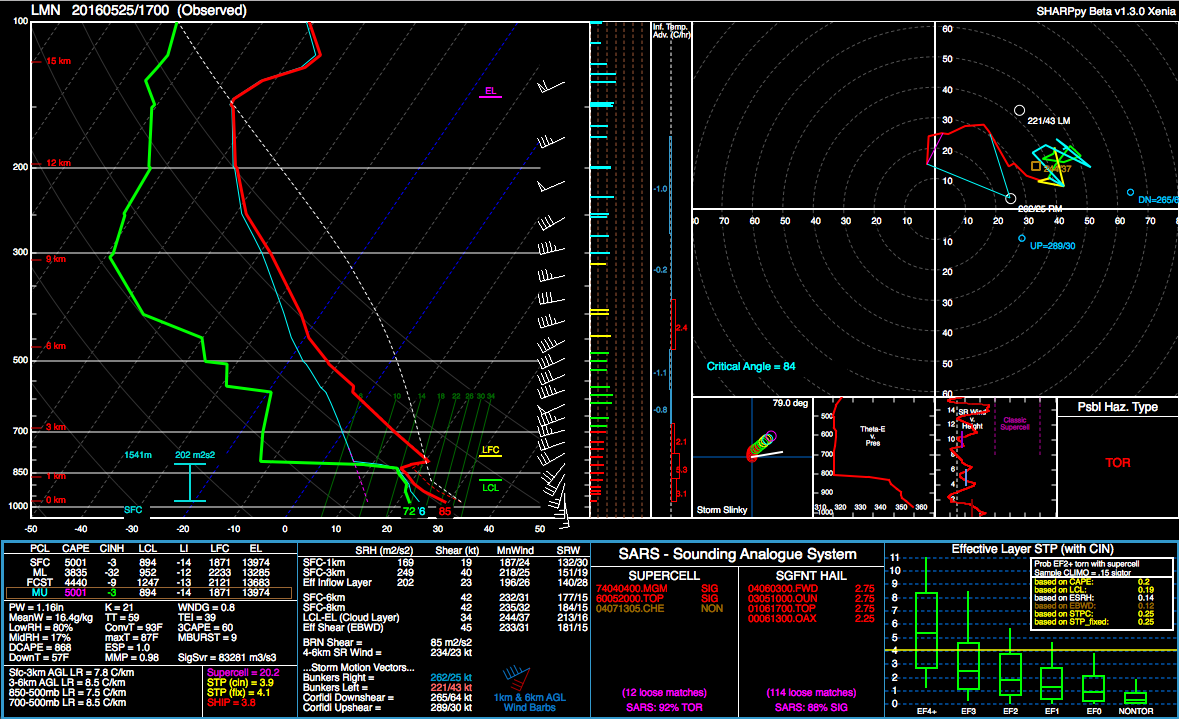Click the CINH column header
The image size is (1179, 719).
111,548
